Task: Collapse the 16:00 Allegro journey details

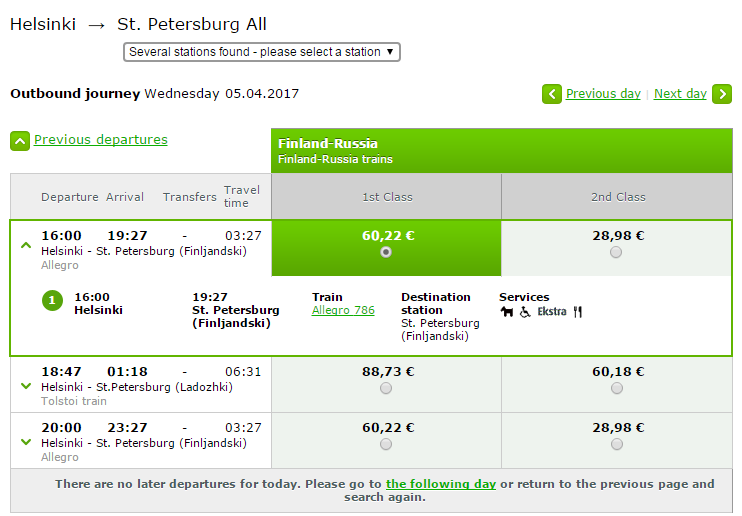Action: pyautogui.click(x=26, y=244)
